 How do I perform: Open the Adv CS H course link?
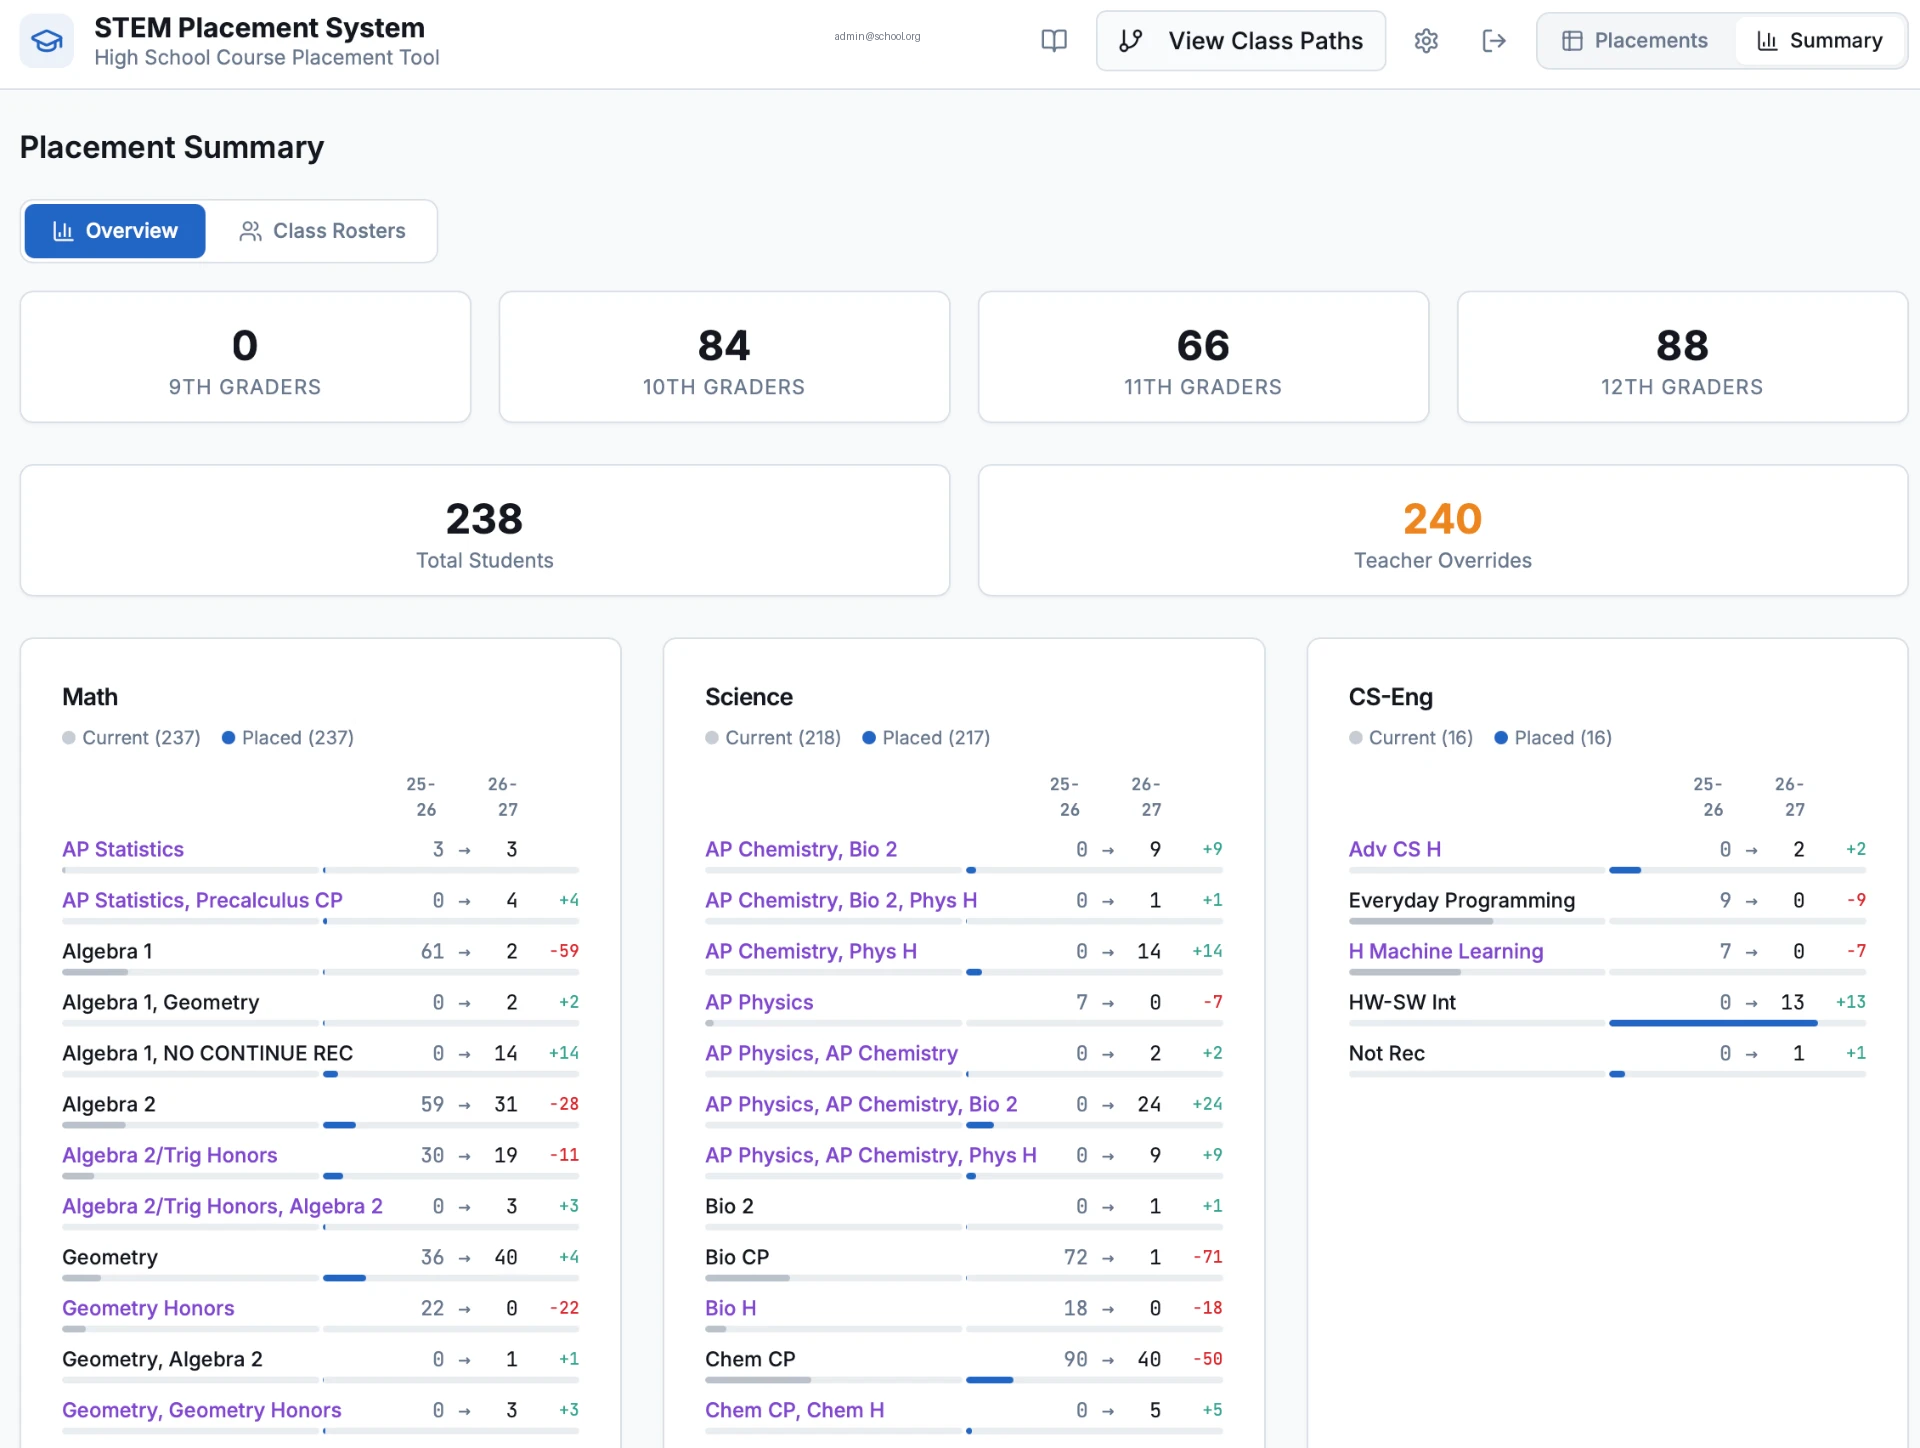coord(1395,849)
